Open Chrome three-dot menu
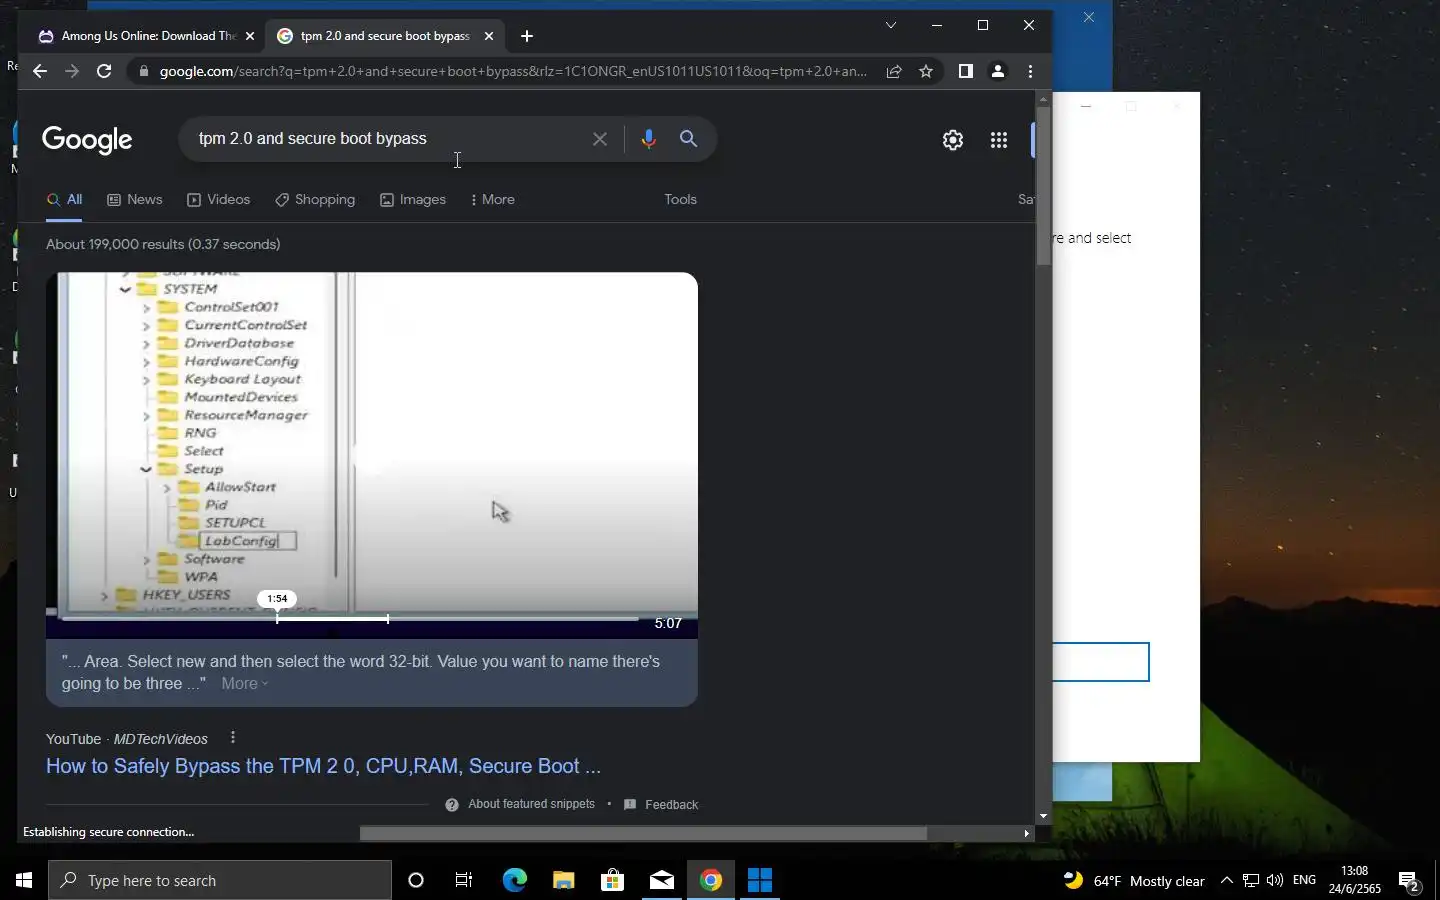 (1030, 71)
